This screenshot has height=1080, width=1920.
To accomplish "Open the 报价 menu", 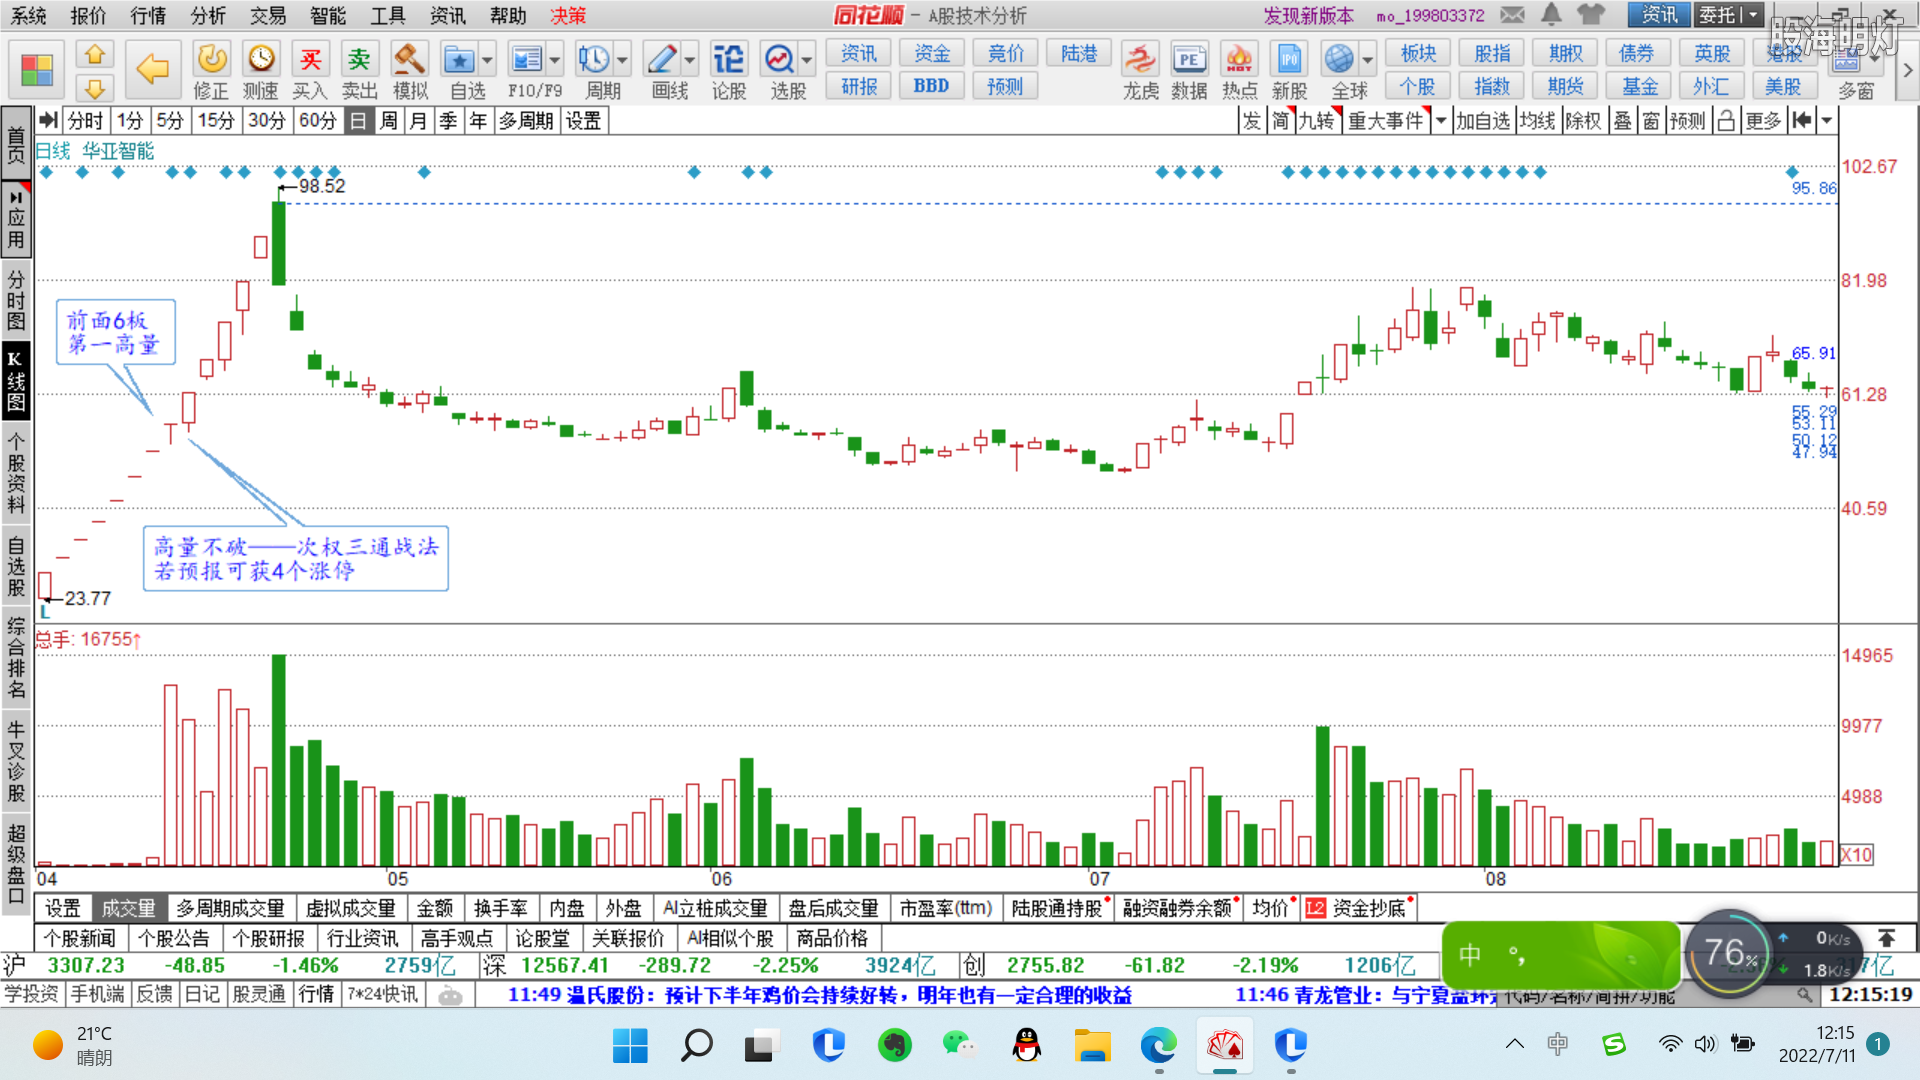I will click(88, 15).
